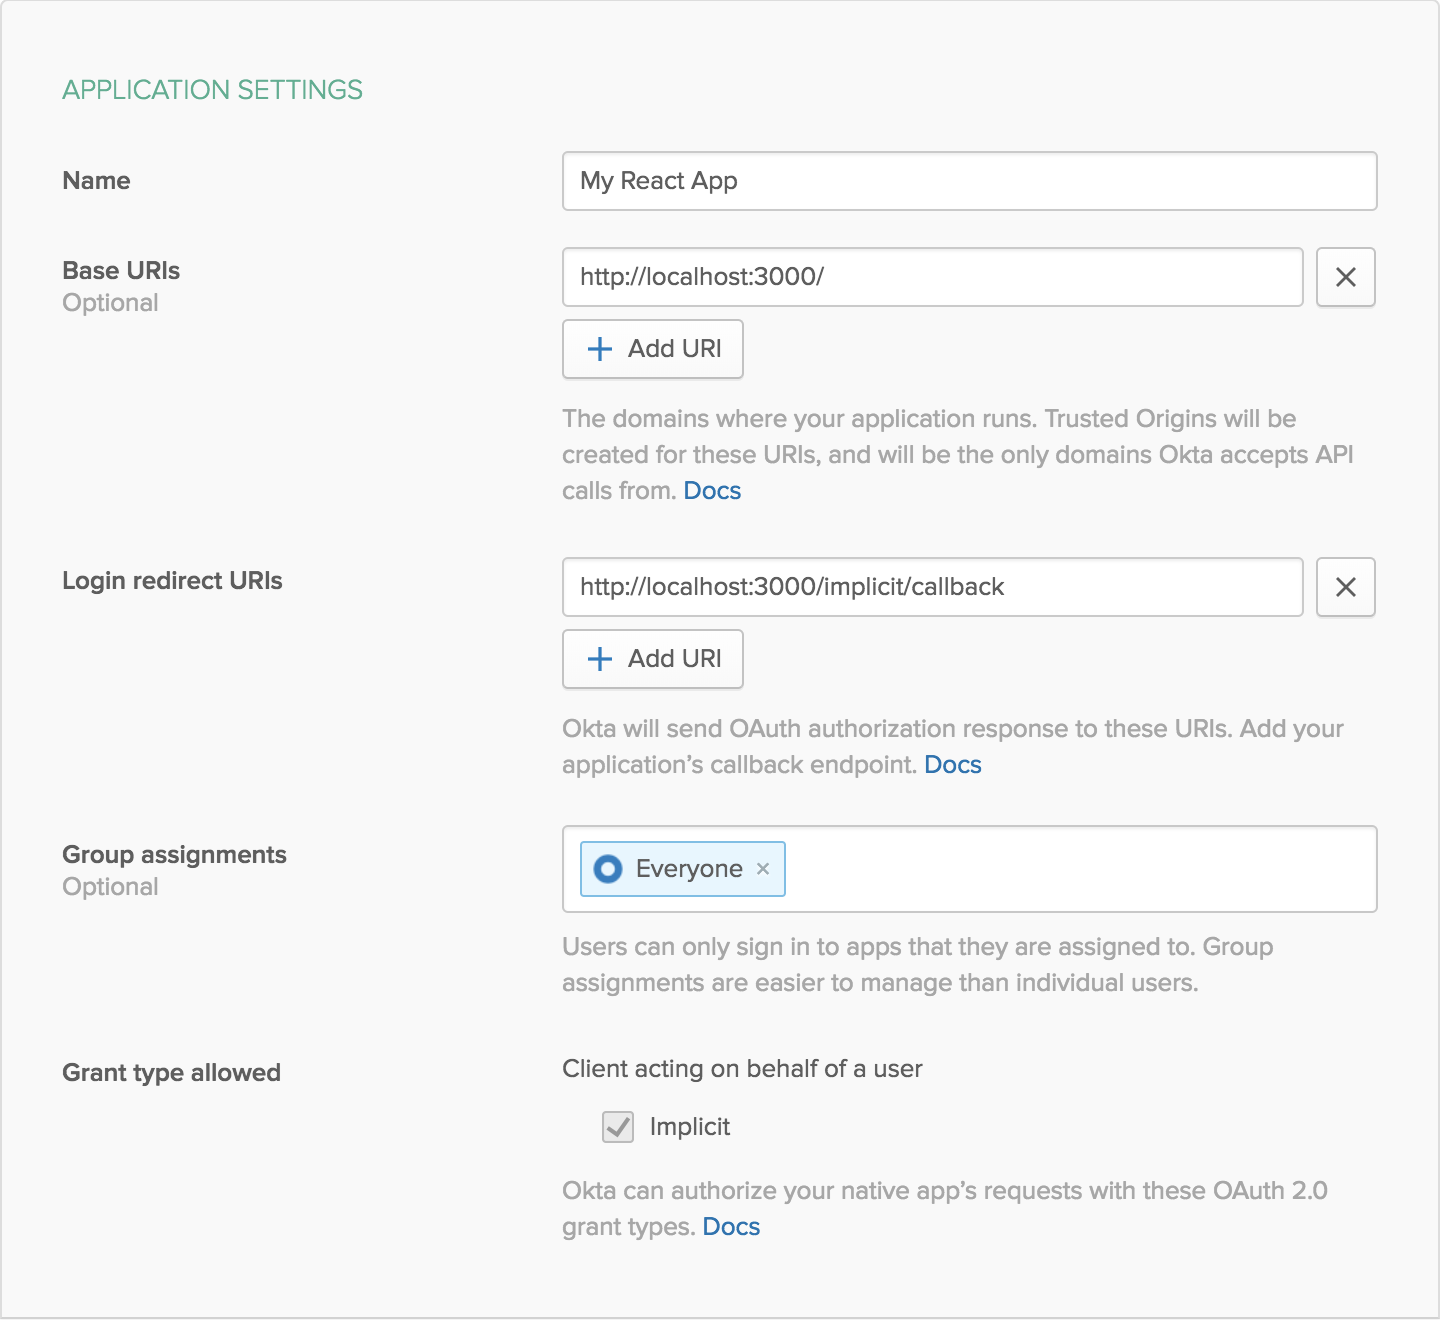Click the Grant type allowed label
The height and width of the screenshot is (1320, 1440).
tap(171, 1073)
